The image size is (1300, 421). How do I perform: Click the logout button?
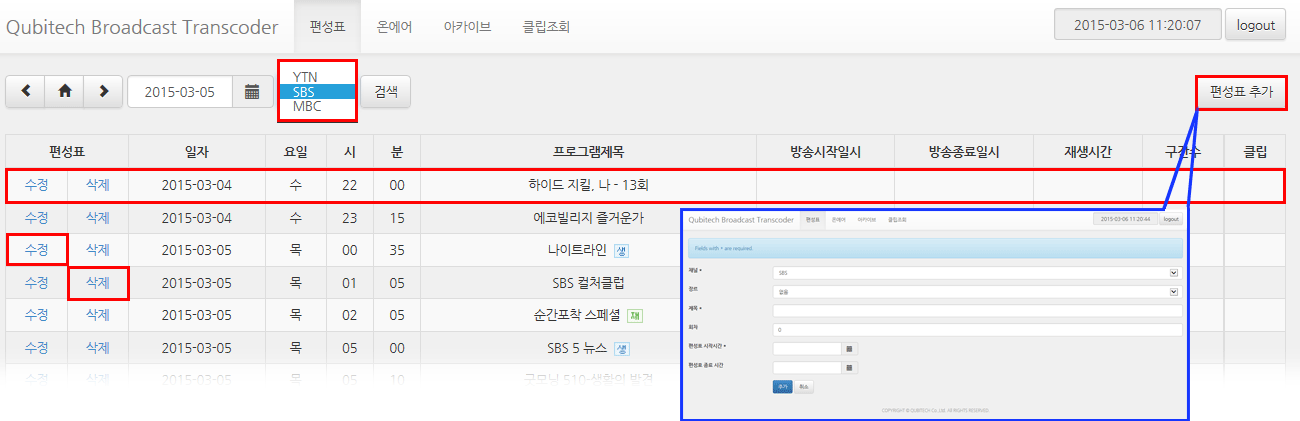(x=1255, y=25)
